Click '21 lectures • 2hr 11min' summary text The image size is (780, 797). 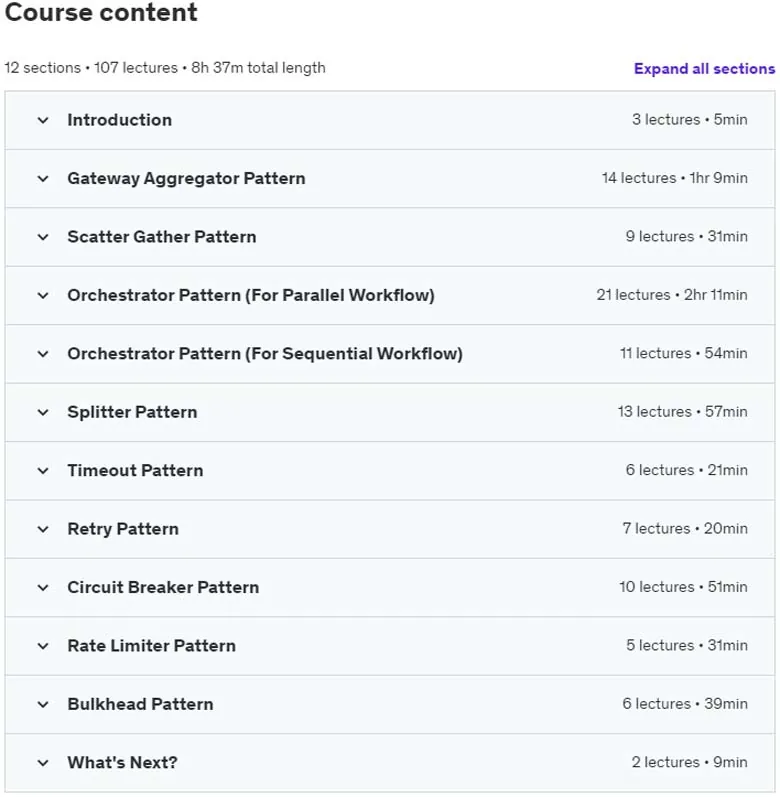672,295
